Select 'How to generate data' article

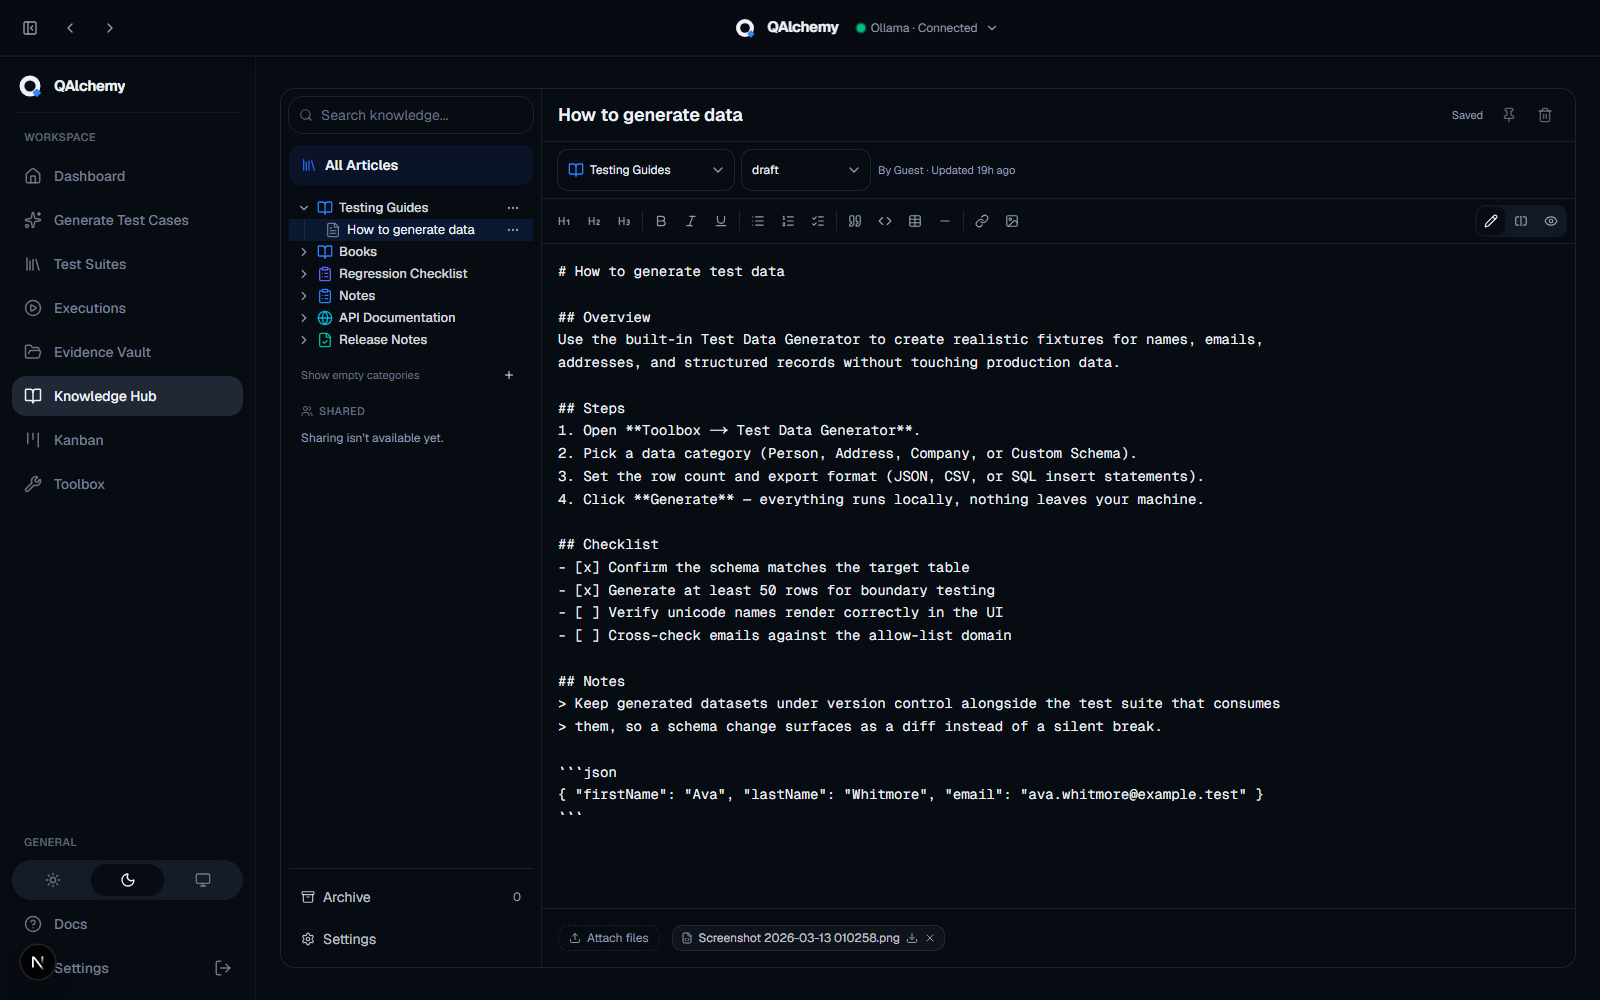[x=411, y=230]
